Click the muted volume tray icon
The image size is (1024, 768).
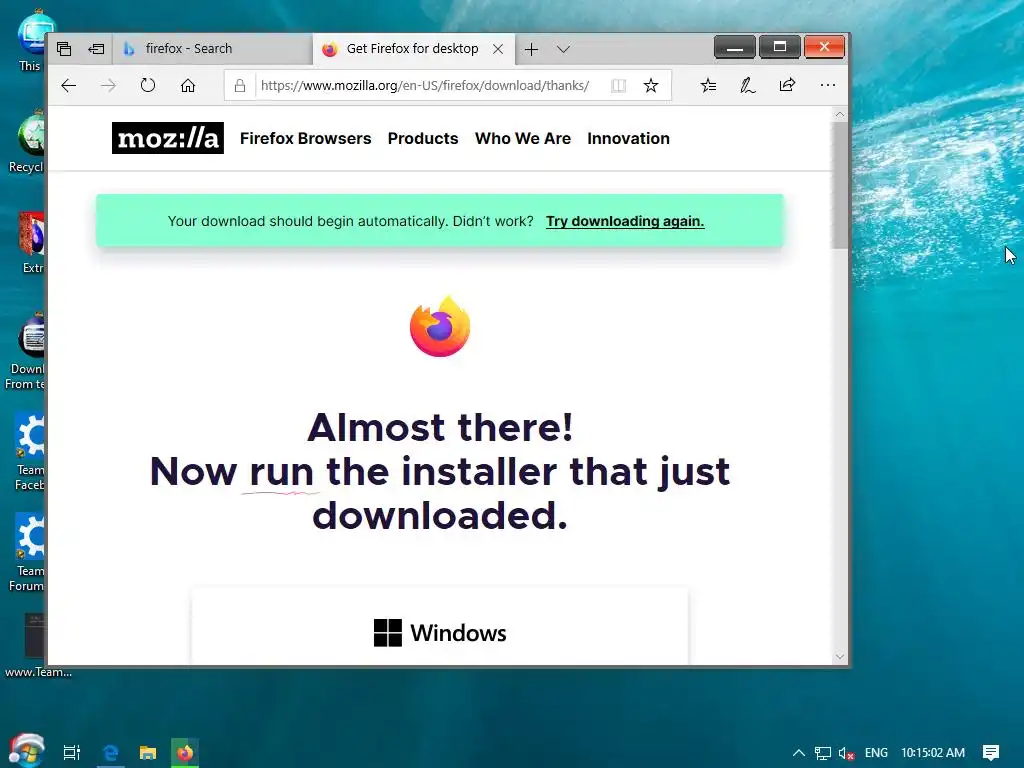[x=846, y=754]
